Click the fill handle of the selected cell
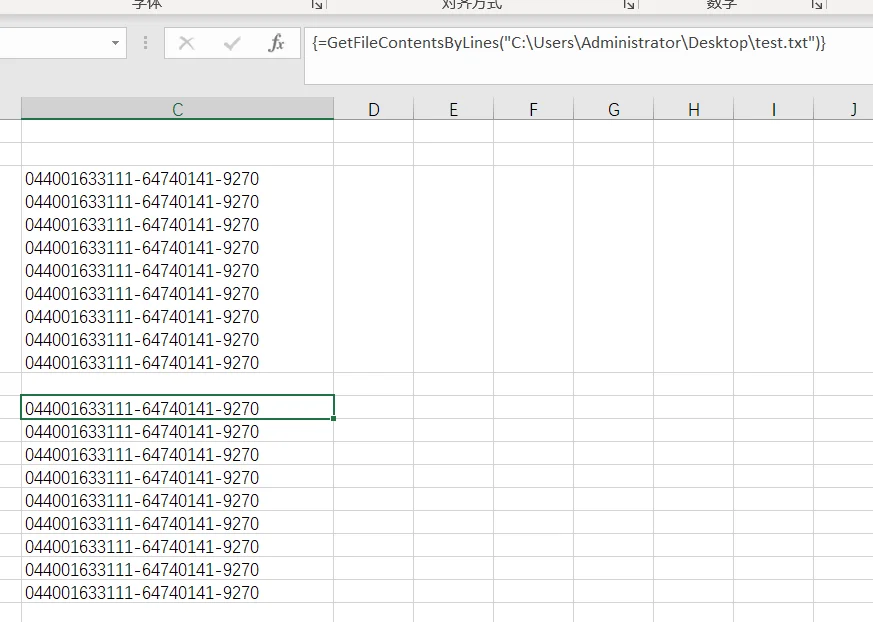 (333, 418)
